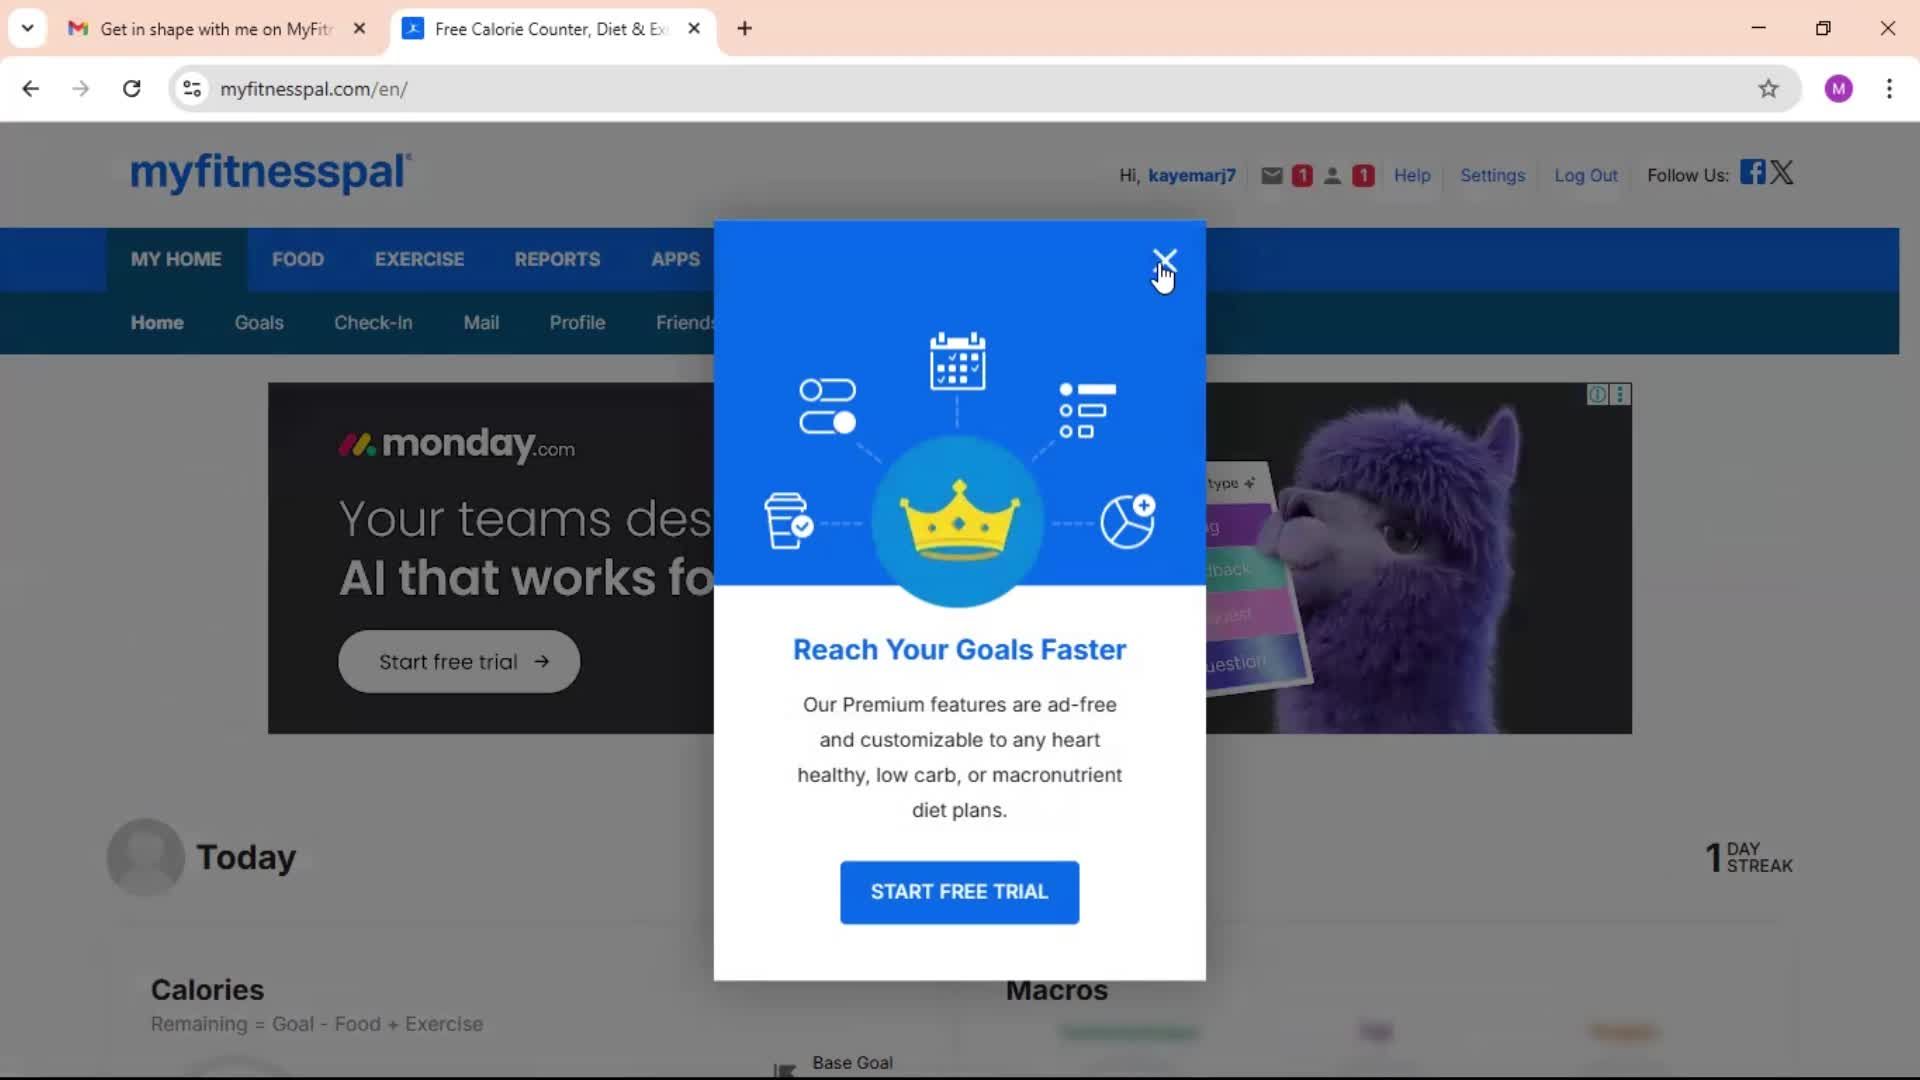Go back to previous page

pyautogui.click(x=31, y=89)
